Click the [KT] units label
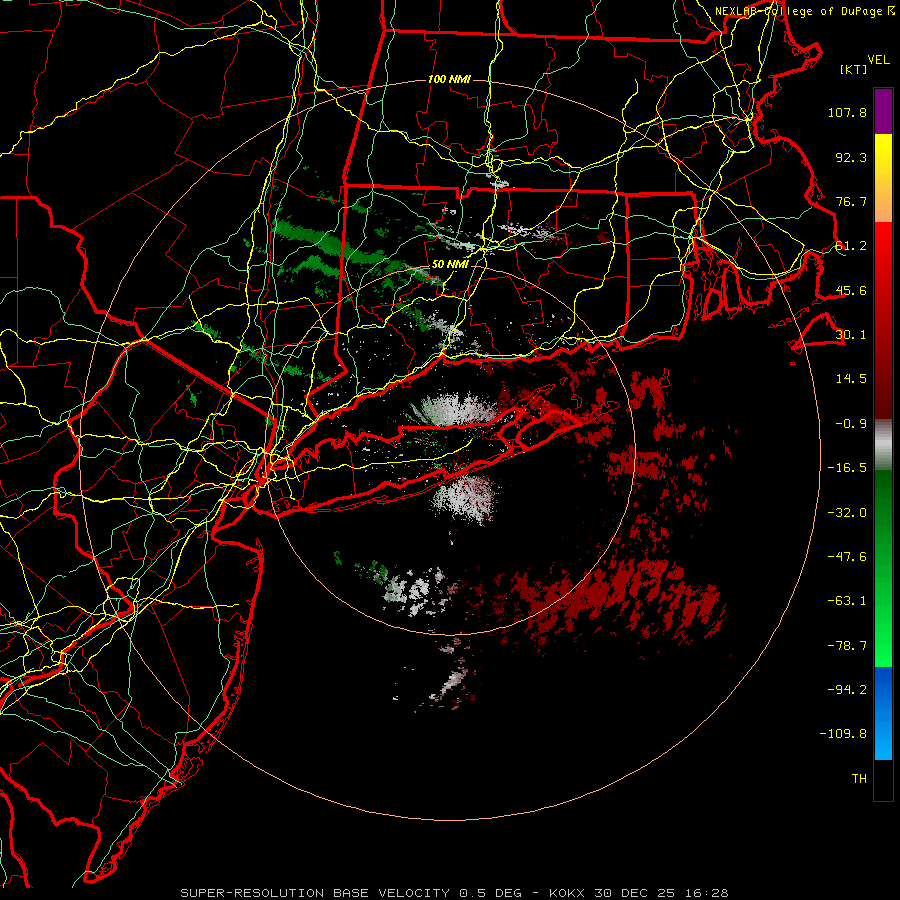 pyautogui.click(x=854, y=69)
